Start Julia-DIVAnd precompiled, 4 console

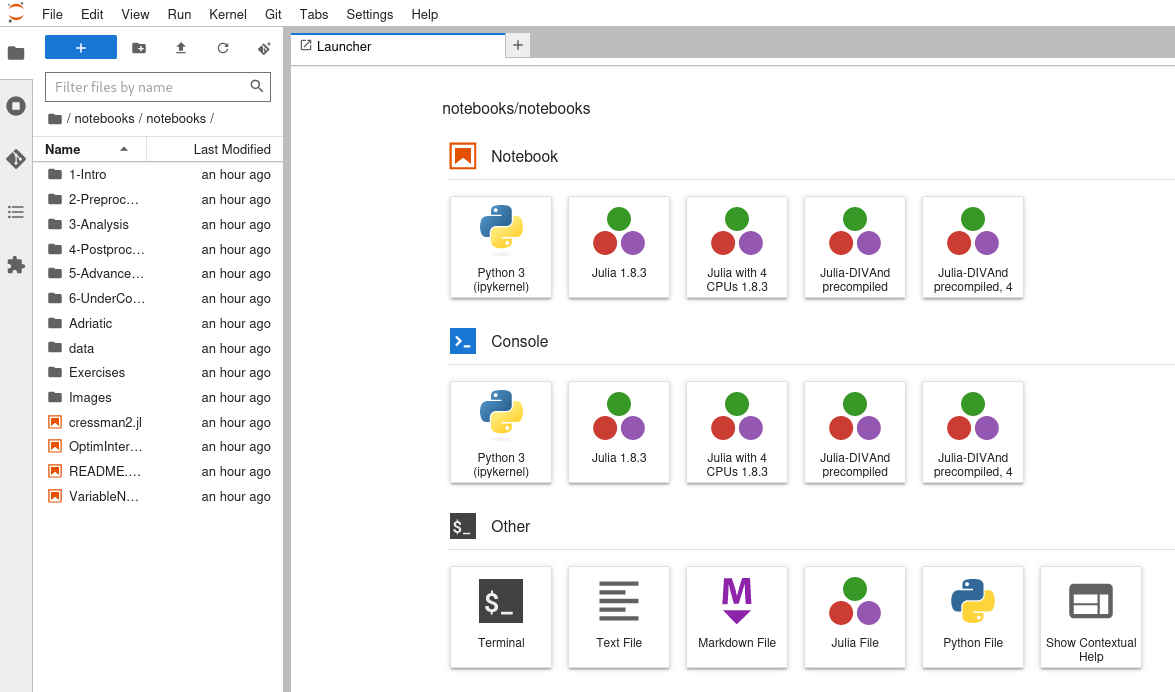coord(973,433)
